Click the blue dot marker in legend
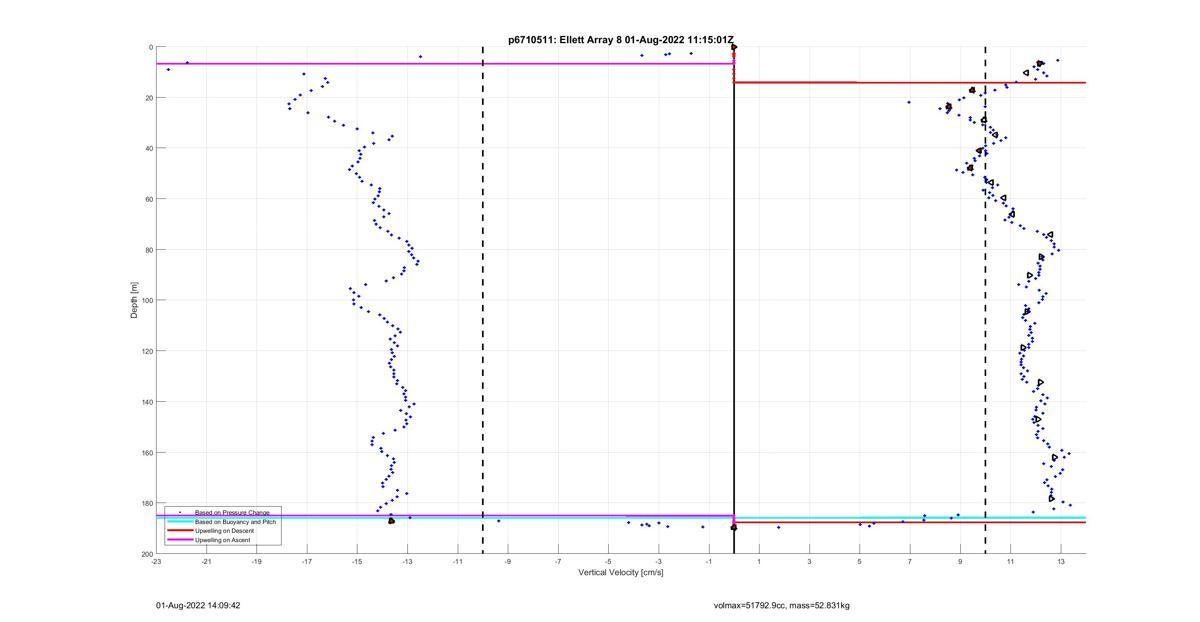This screenshot has height=622, width=1200. [179, 513]
